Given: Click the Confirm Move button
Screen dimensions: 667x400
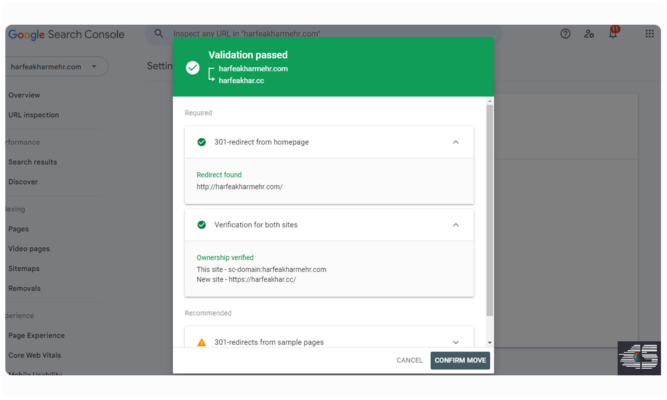Looking at the screenshot, I should tap(460, 360).
